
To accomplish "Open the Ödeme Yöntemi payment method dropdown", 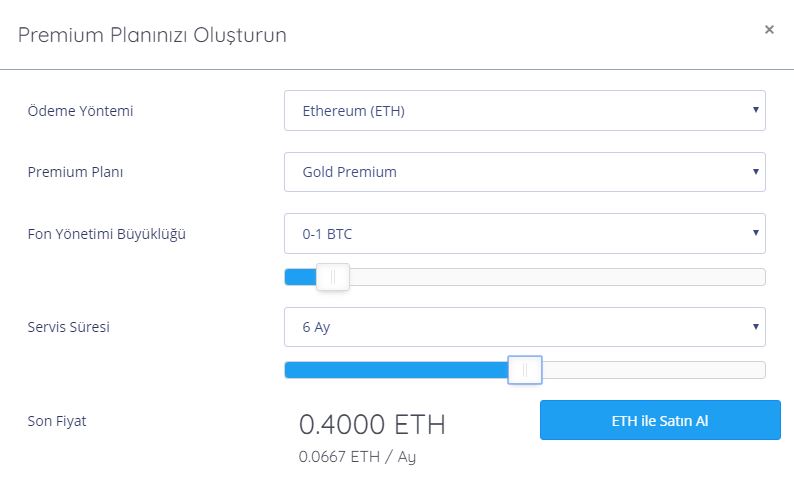I will 524,111.
